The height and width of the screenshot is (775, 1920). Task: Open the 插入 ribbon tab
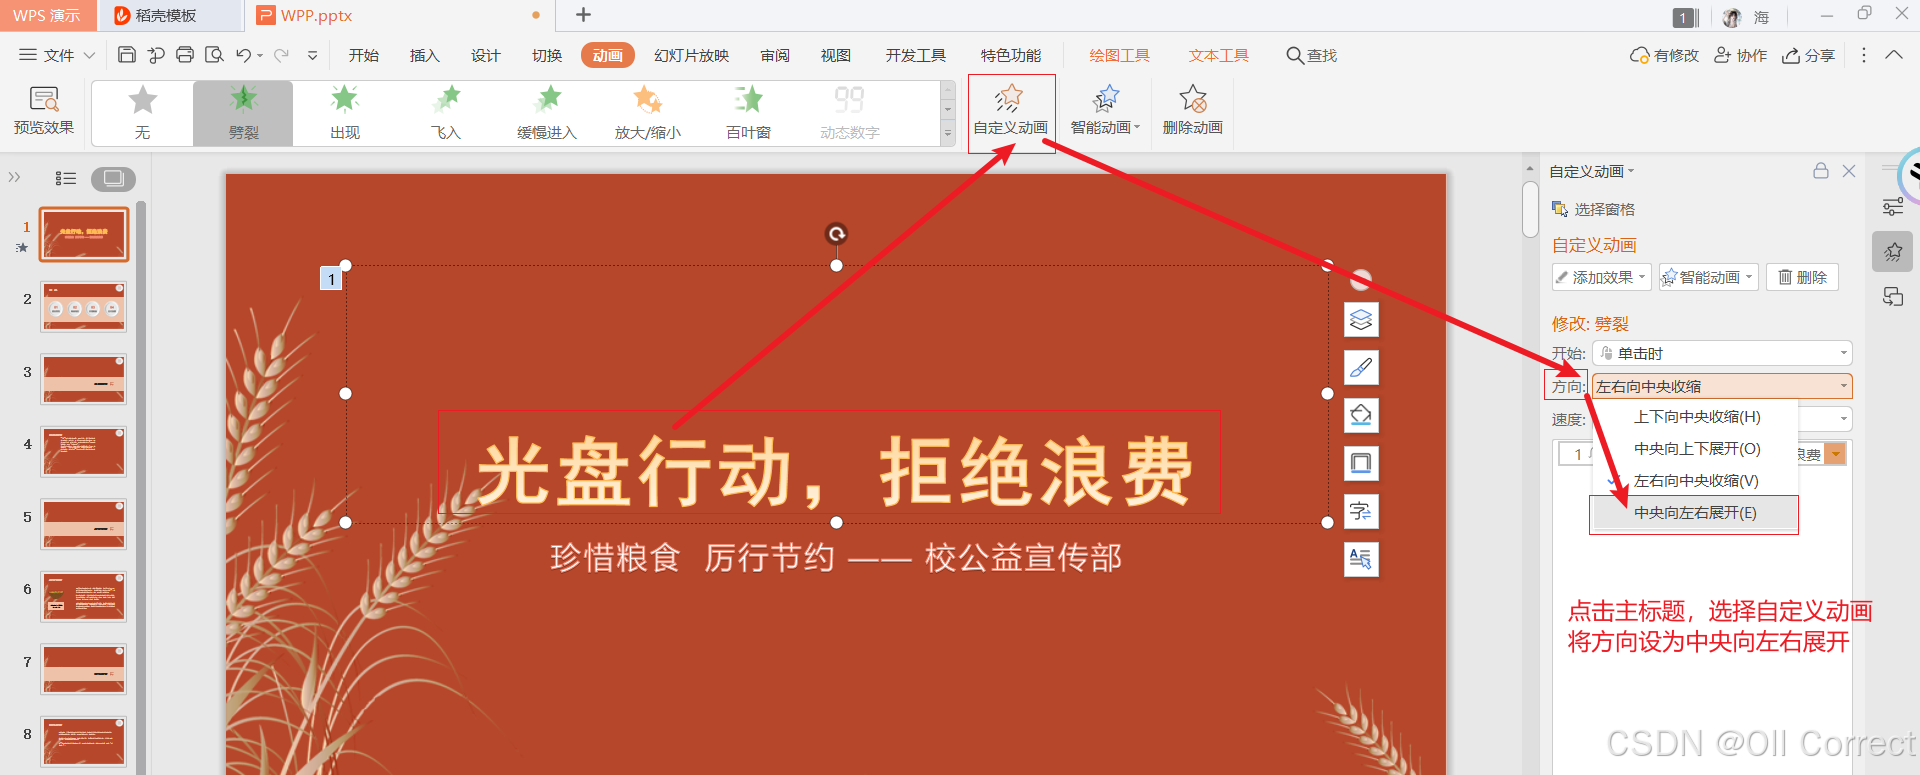tap(425, 55)
